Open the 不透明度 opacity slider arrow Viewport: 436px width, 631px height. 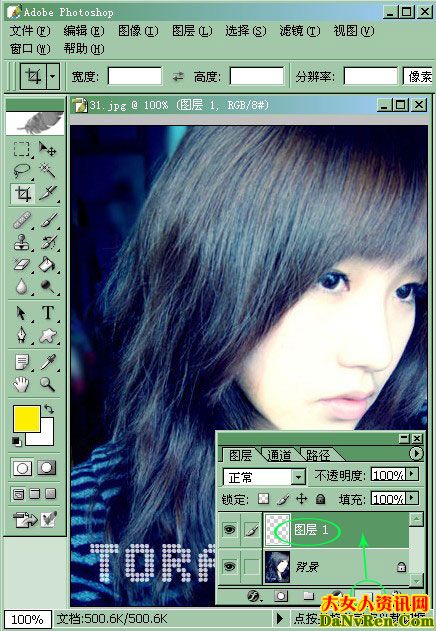point(412,474)
